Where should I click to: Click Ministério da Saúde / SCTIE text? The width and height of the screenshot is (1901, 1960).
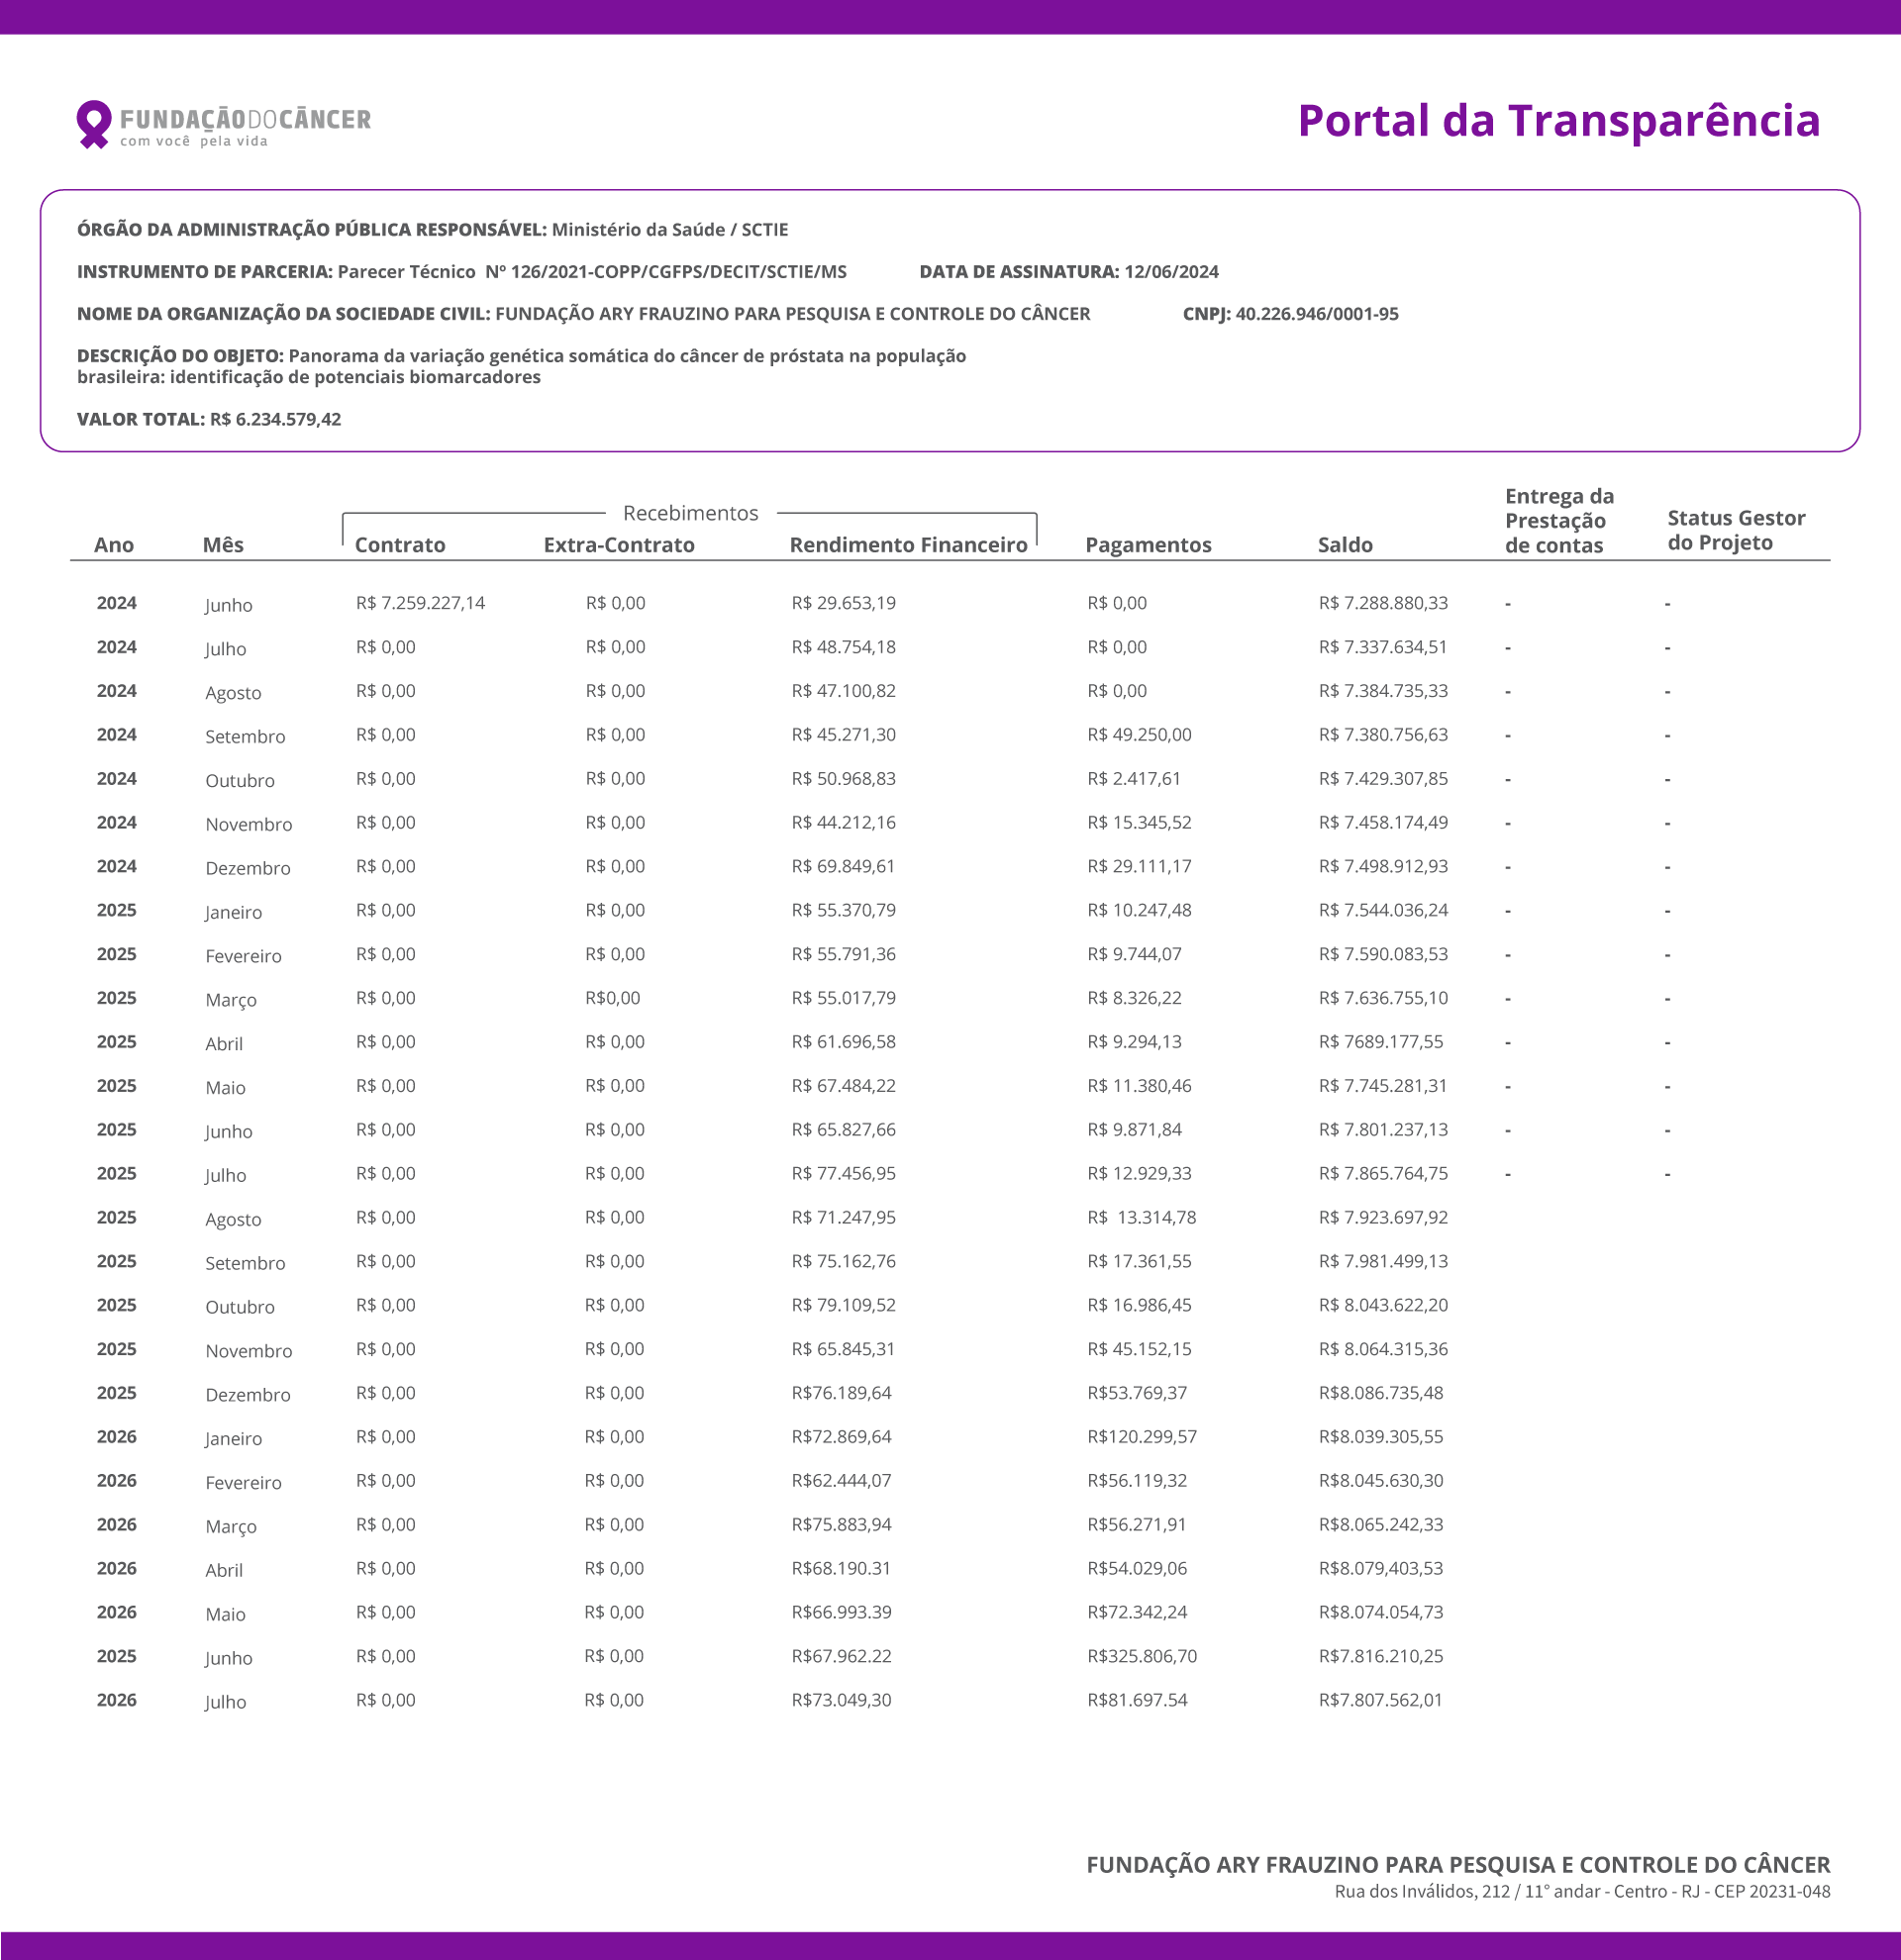tap(670, 230)
